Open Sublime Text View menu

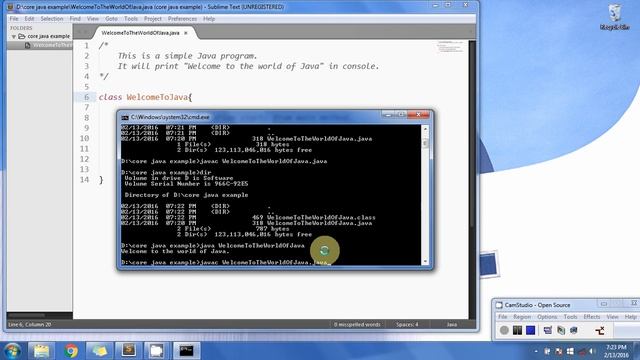pos(93,19)
